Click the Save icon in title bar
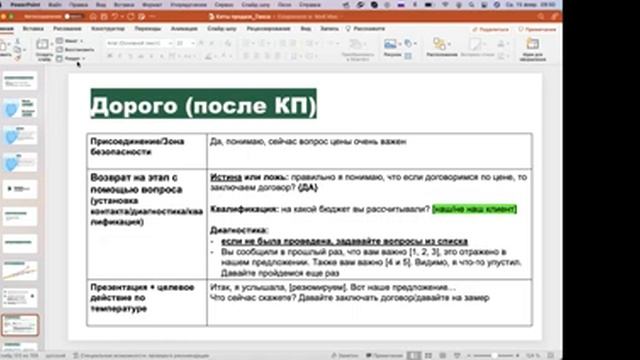The height and width of the screenshot is (360, 640). (x=104, y=17)
